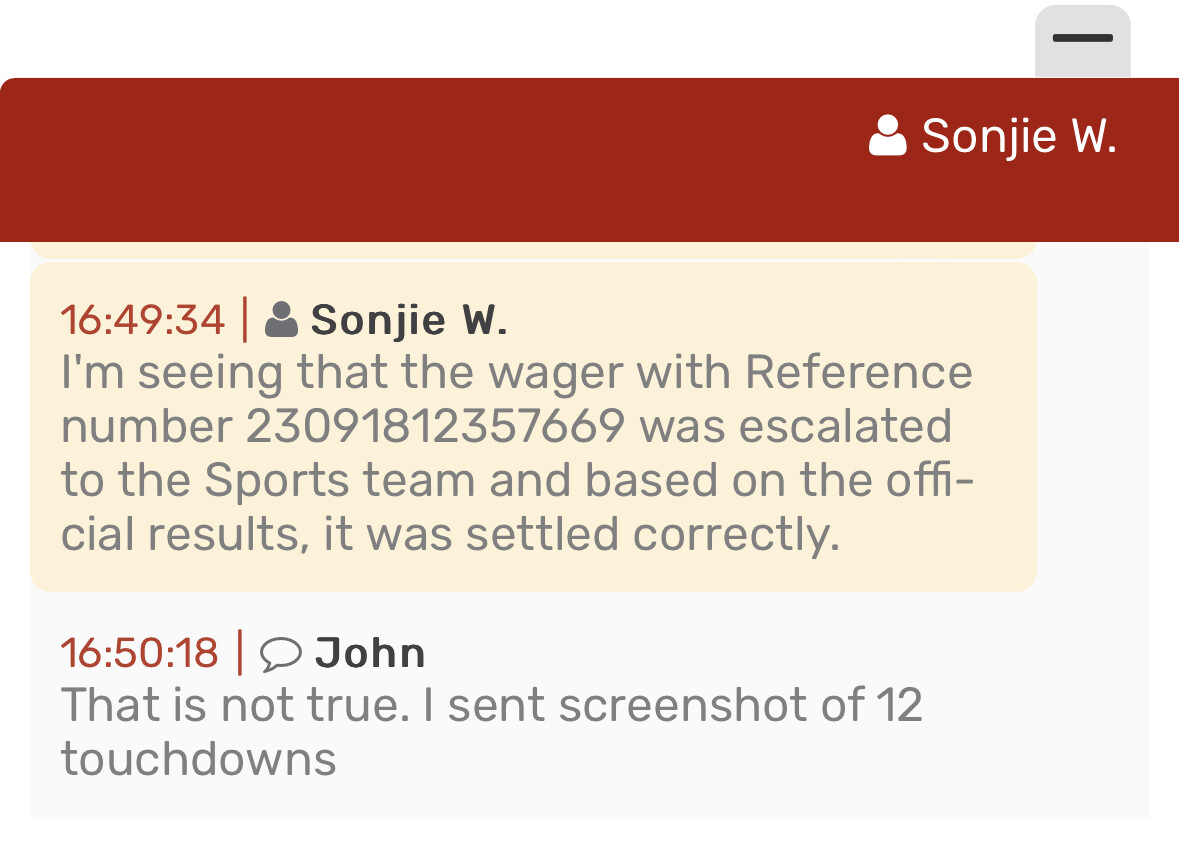Click the person icon beside Sonjie W.'s message

[282, 319]
